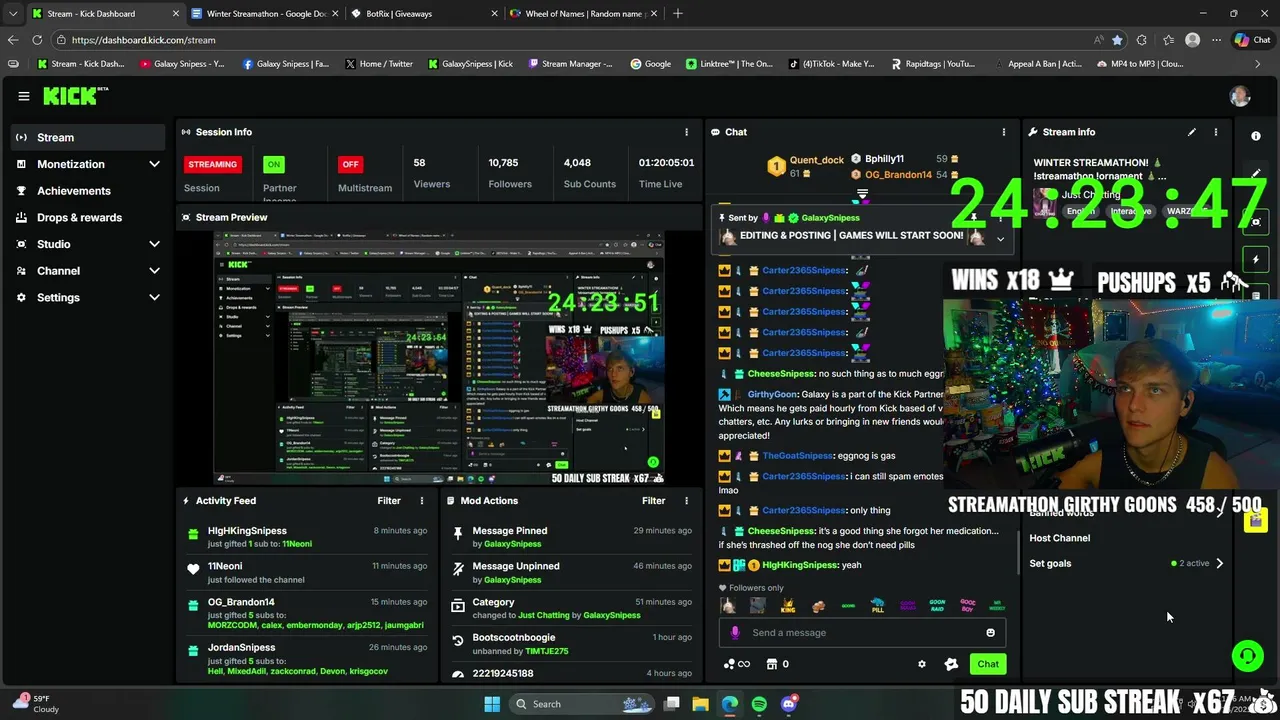This screenshot has width=1280, height=720.
Task: Click Bootscootnboogie in Mod Actions
Action: (x=514, y=637)
